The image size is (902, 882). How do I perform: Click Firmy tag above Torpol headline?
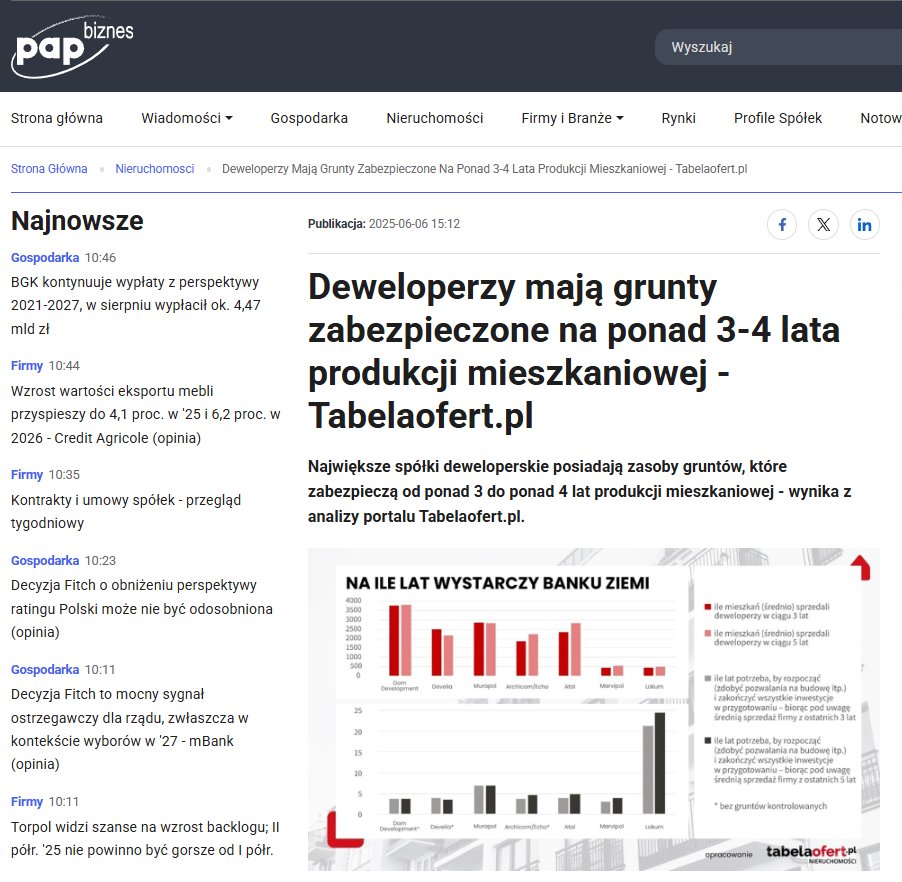tap(27, 801)
